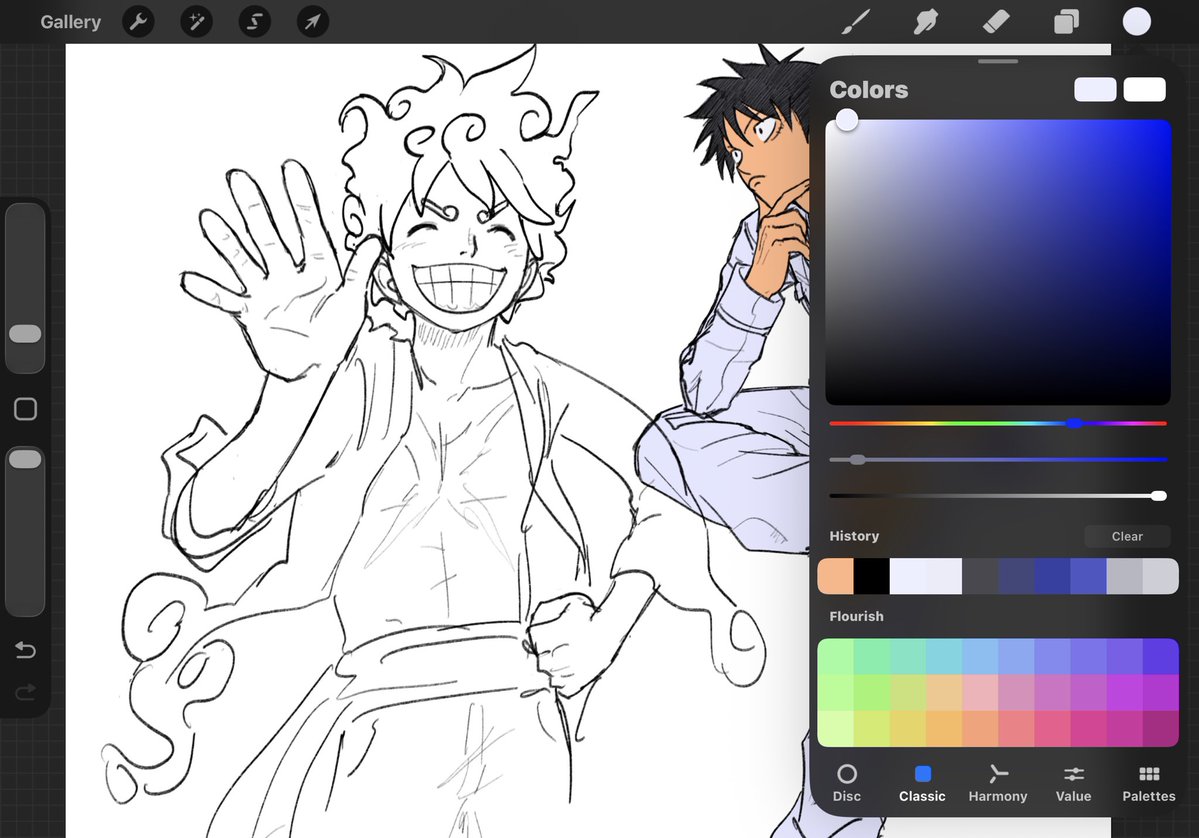This screenshot has width=1199, height=838.
Task: Click the brightness slider handle
Action: click(1159, 496)
